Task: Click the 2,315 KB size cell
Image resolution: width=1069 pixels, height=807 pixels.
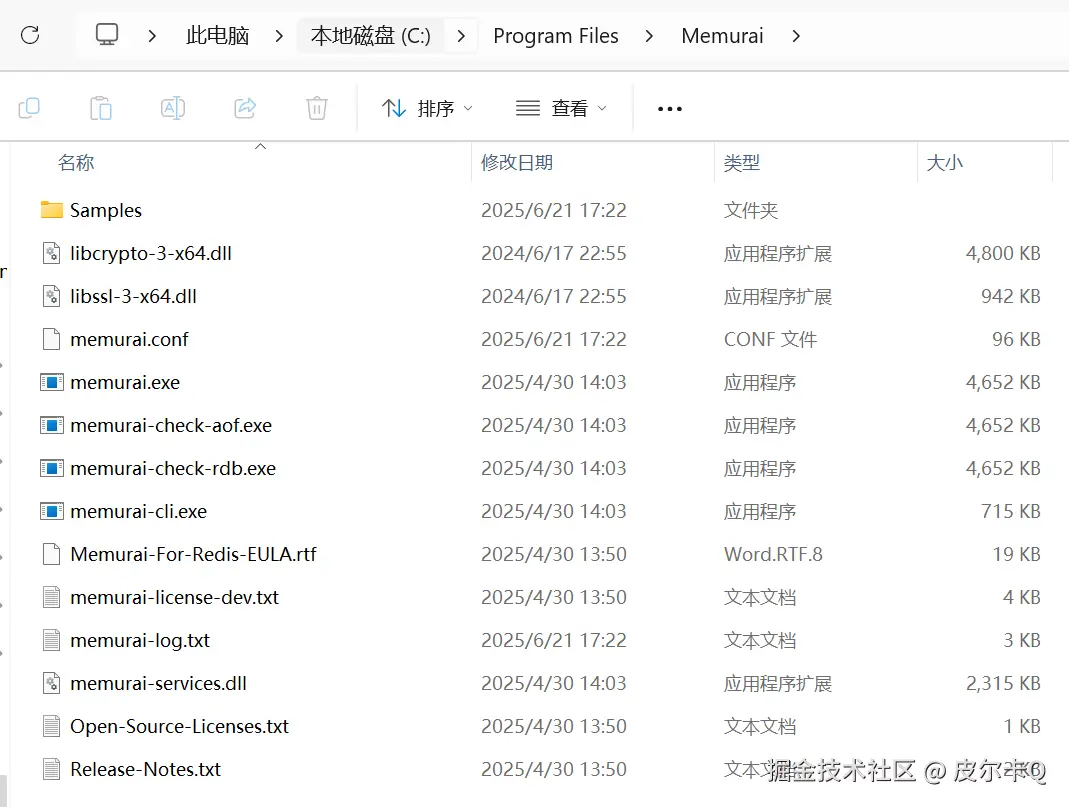Action: [1003, 684]
